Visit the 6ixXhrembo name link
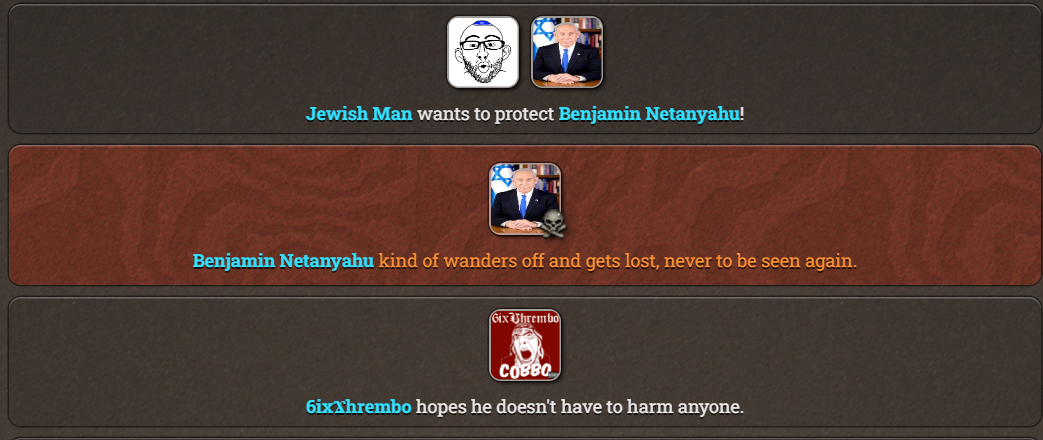This screenshot has height=440, width=1043. point(359,406)
